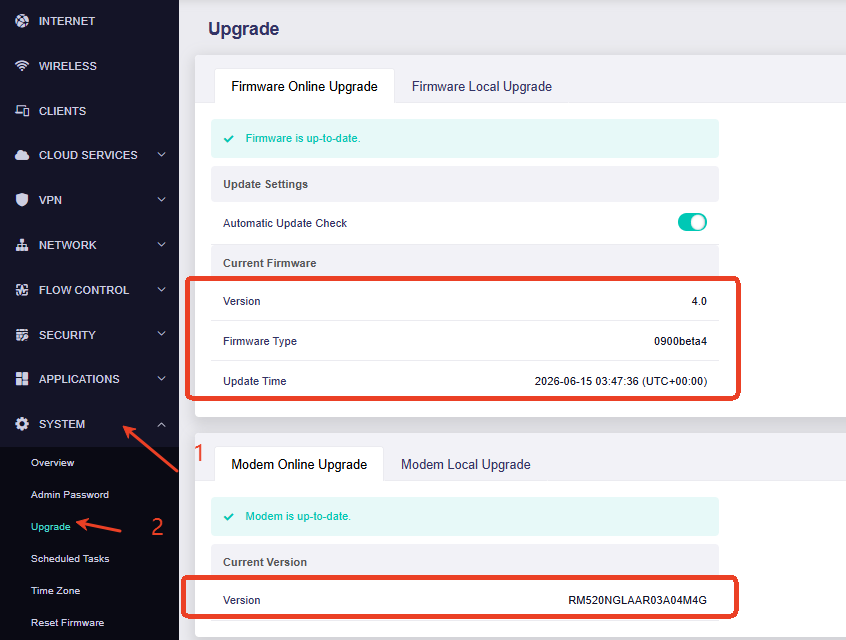Click the Wireless wifi icon
846x640 pixels.
point(22,66)
